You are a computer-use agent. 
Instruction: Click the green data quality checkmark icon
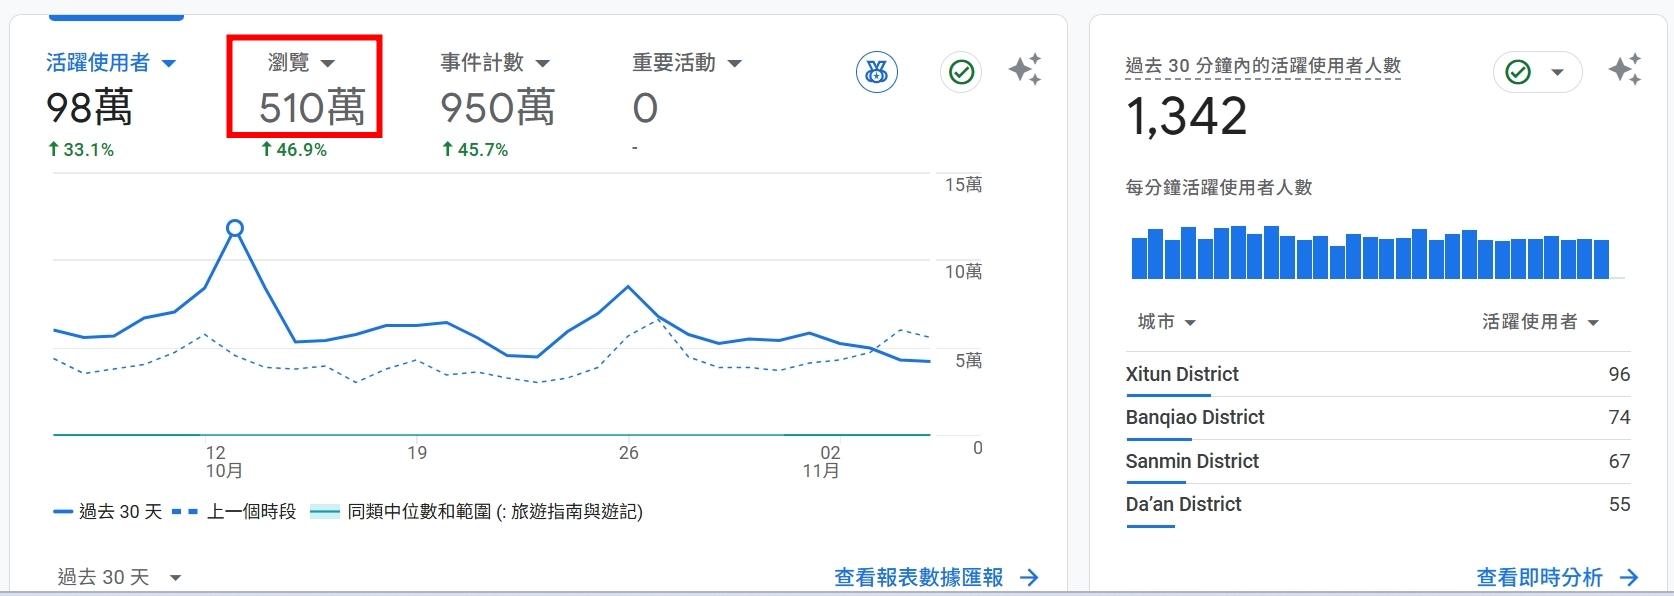(961, 72)
